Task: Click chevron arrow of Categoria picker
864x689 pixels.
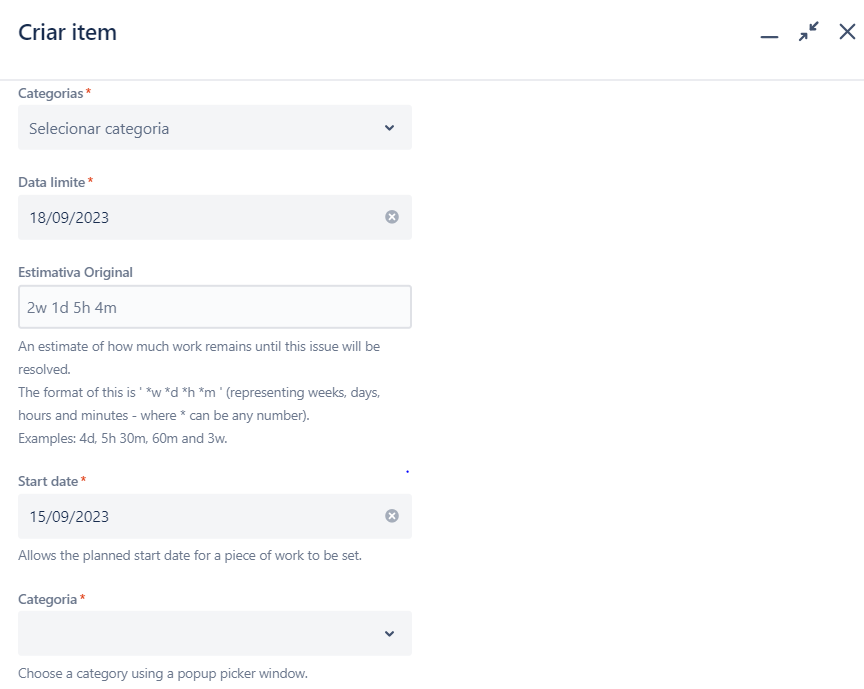Action: pos(389,634)
